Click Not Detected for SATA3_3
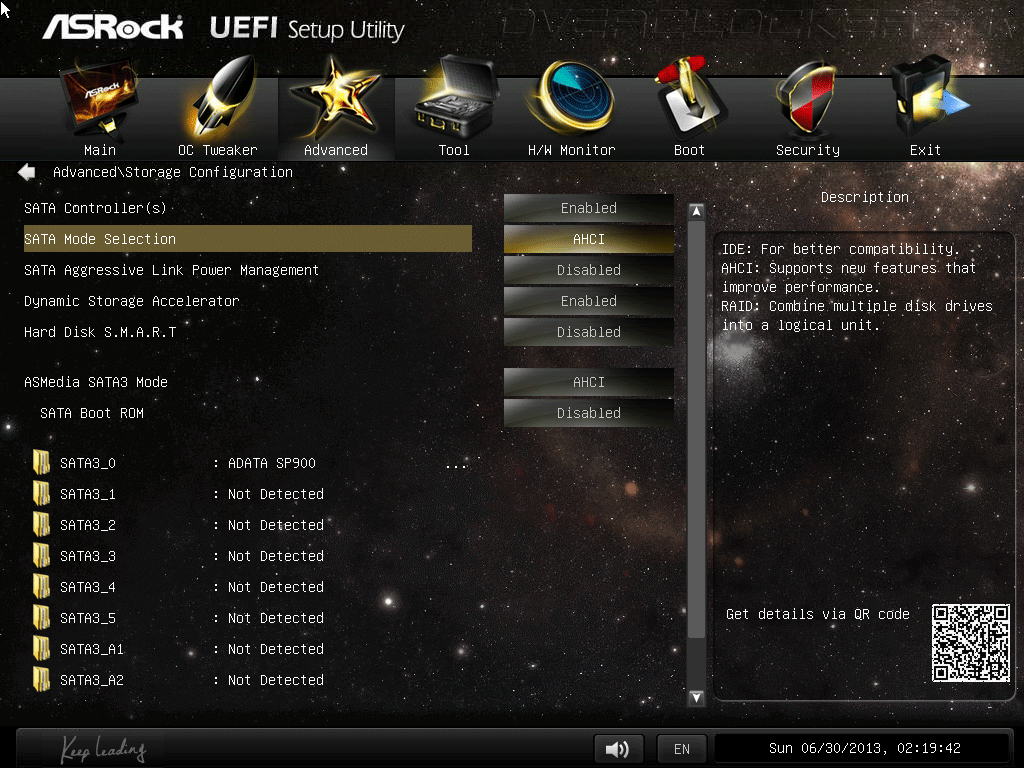This screenshot has width=1024, height=768. point(276,556)
